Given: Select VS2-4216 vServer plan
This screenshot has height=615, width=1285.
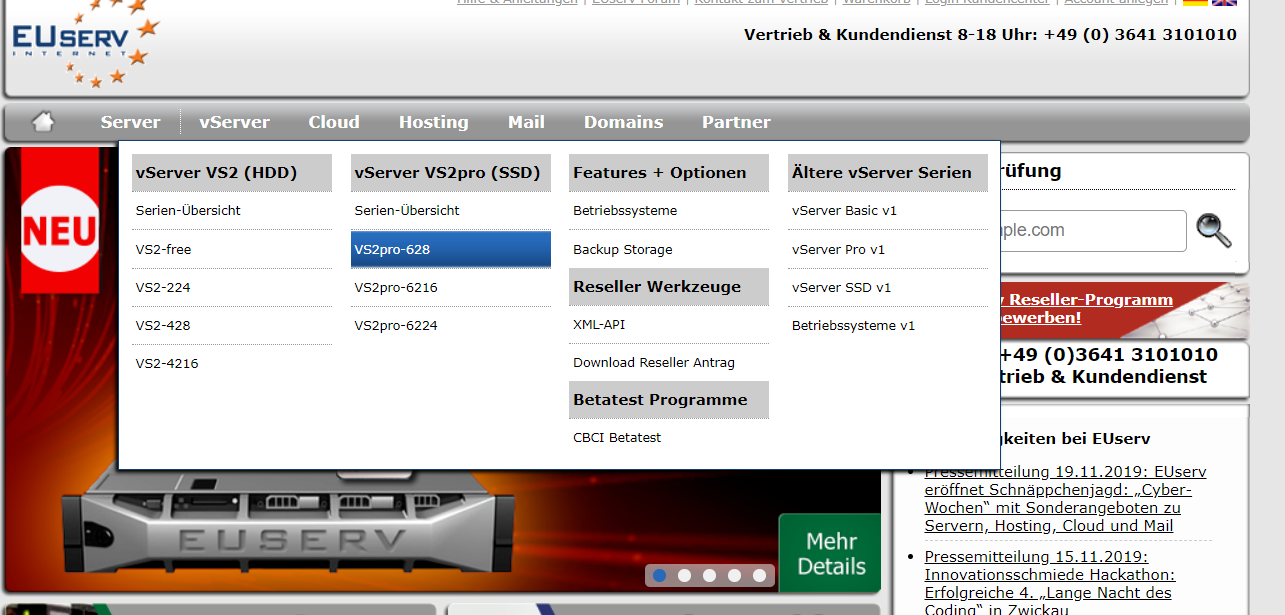Looking at the screenshot, I should click(x=232, y=363).
